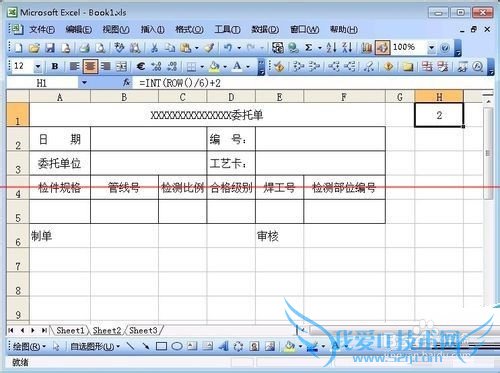
Task: Open the fill color palette arrow
Action: click(225, 67)
